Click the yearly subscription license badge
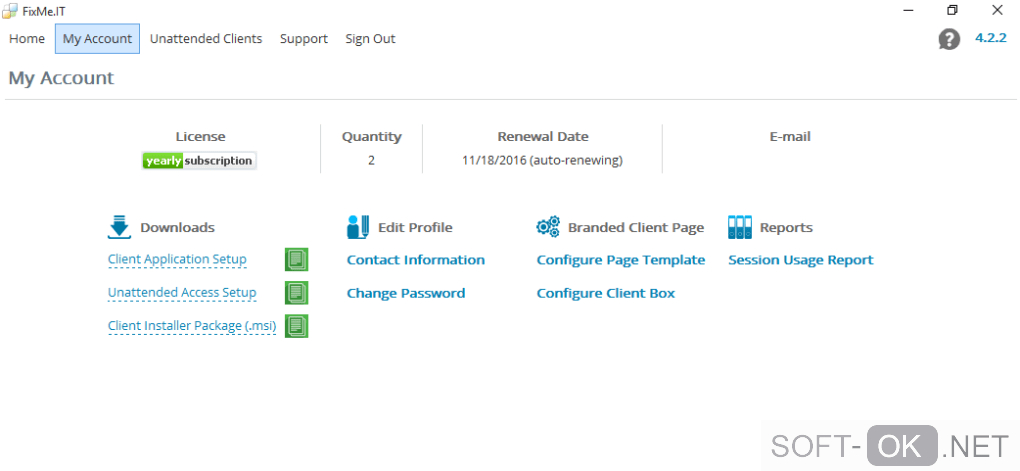This screenshot has height=471, width=1020. (x=199, y=160)
